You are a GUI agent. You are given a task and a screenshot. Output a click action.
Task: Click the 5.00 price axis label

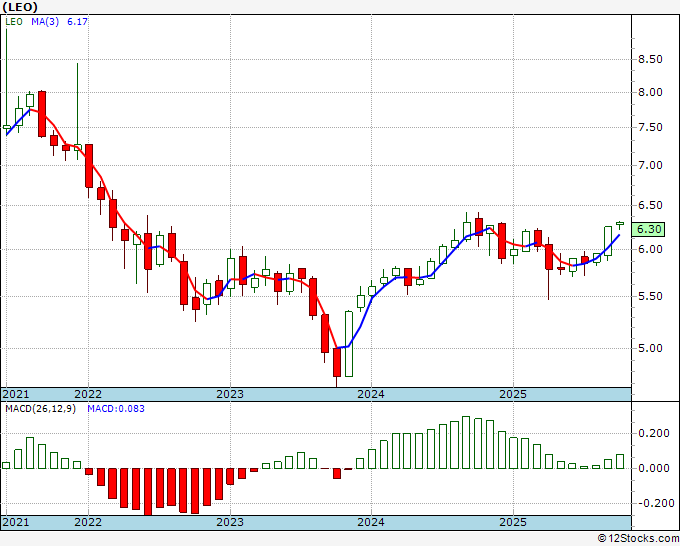650,348
